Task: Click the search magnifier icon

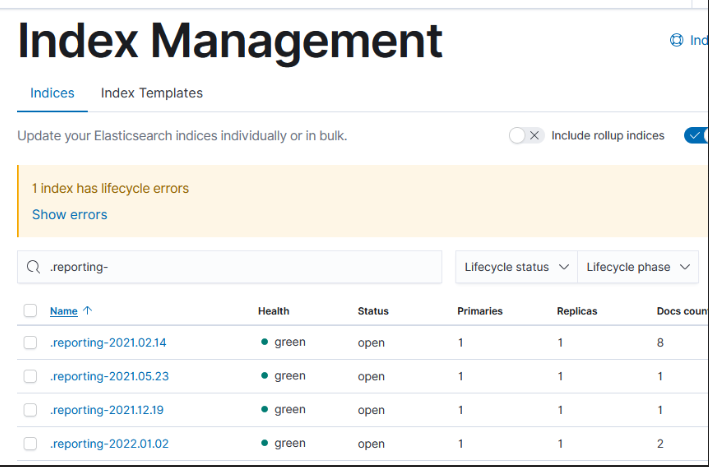Action: click(33, 267)
